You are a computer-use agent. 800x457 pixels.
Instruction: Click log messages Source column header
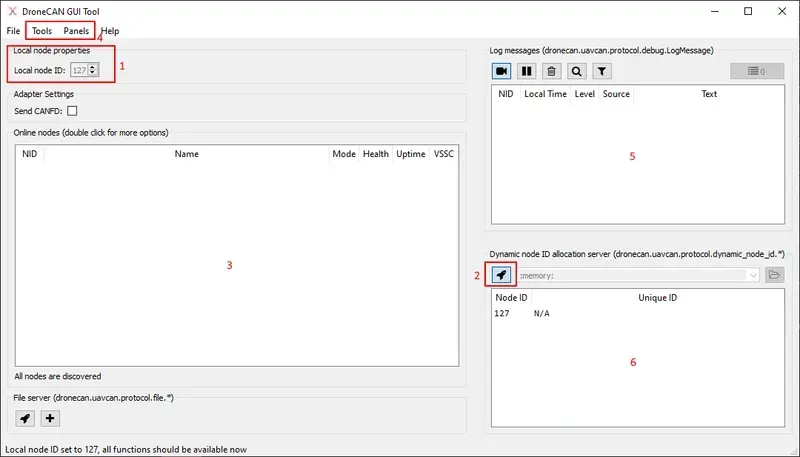(616, 94)
